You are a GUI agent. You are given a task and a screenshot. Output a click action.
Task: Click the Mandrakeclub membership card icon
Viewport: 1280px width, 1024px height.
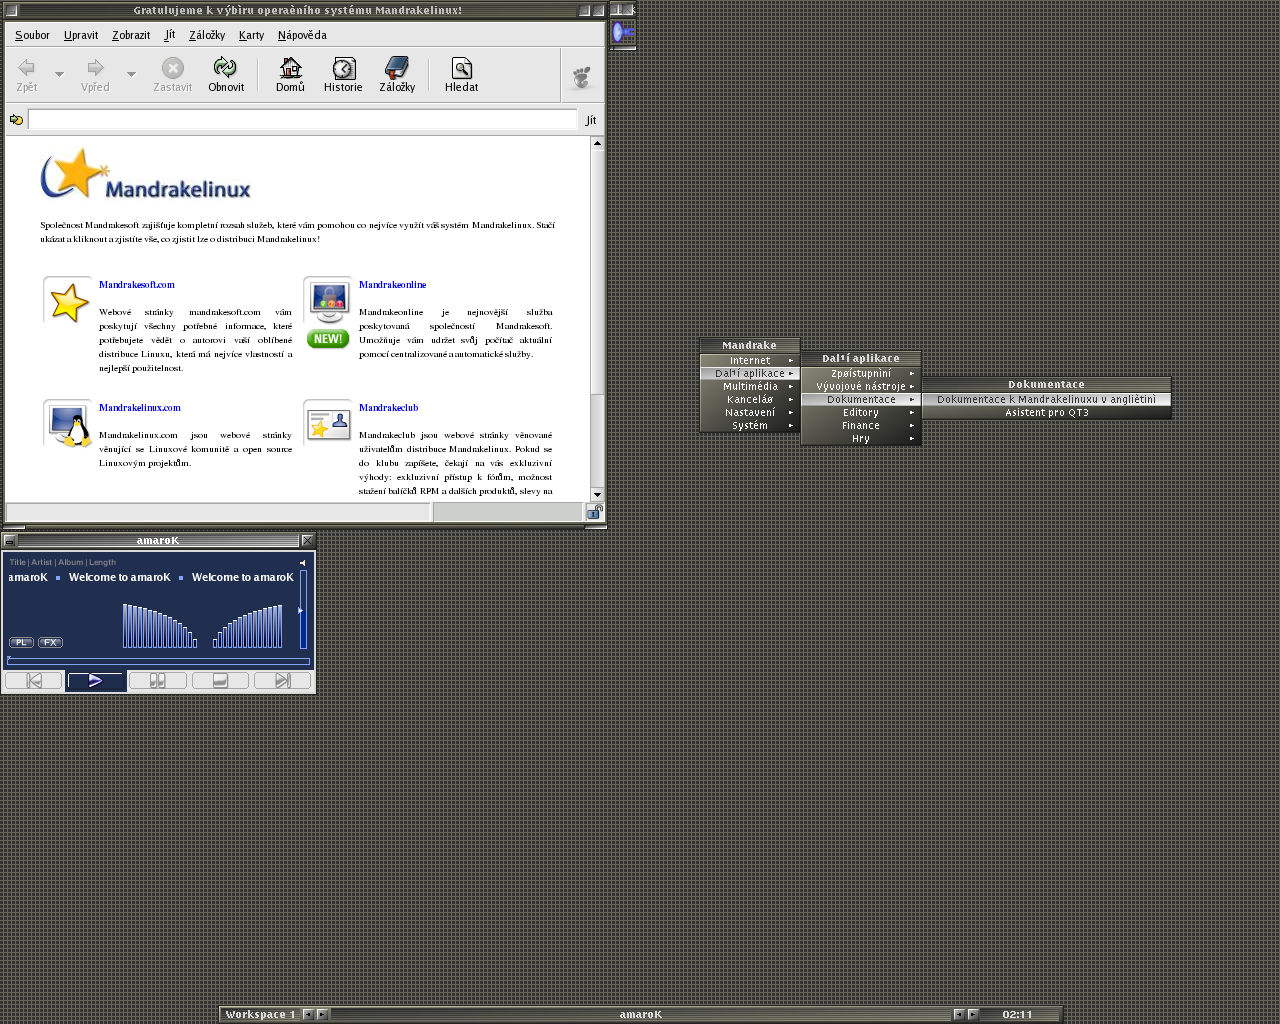(x=328, y=423)
